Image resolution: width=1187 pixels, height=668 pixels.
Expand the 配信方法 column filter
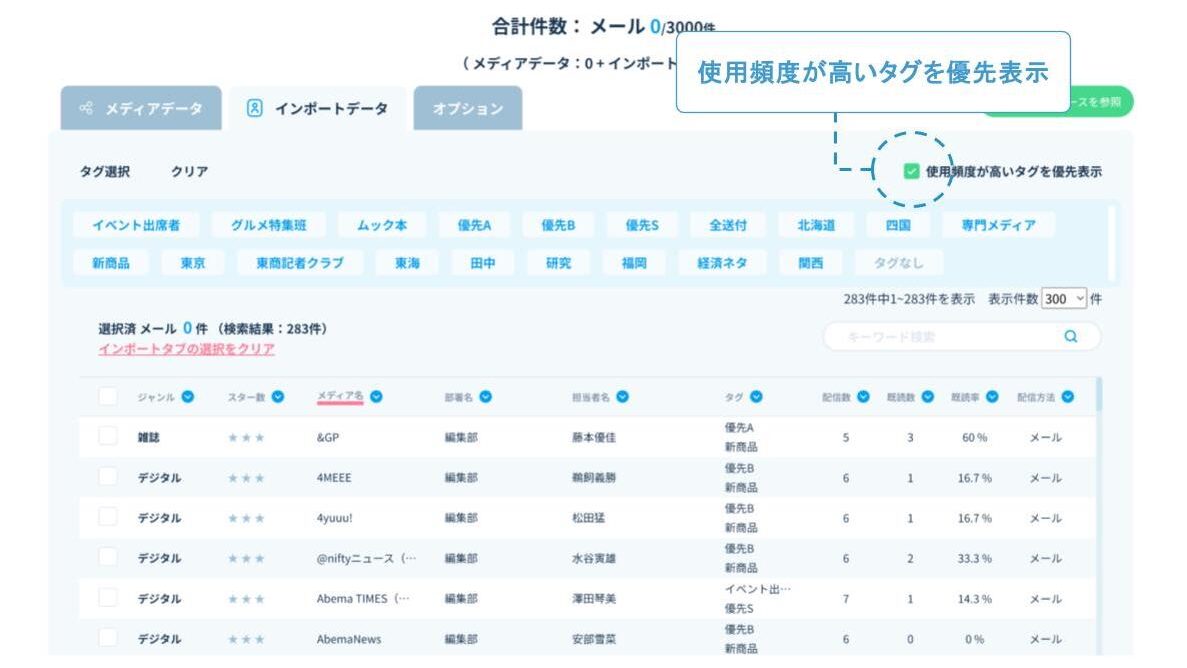(1068, 397)
